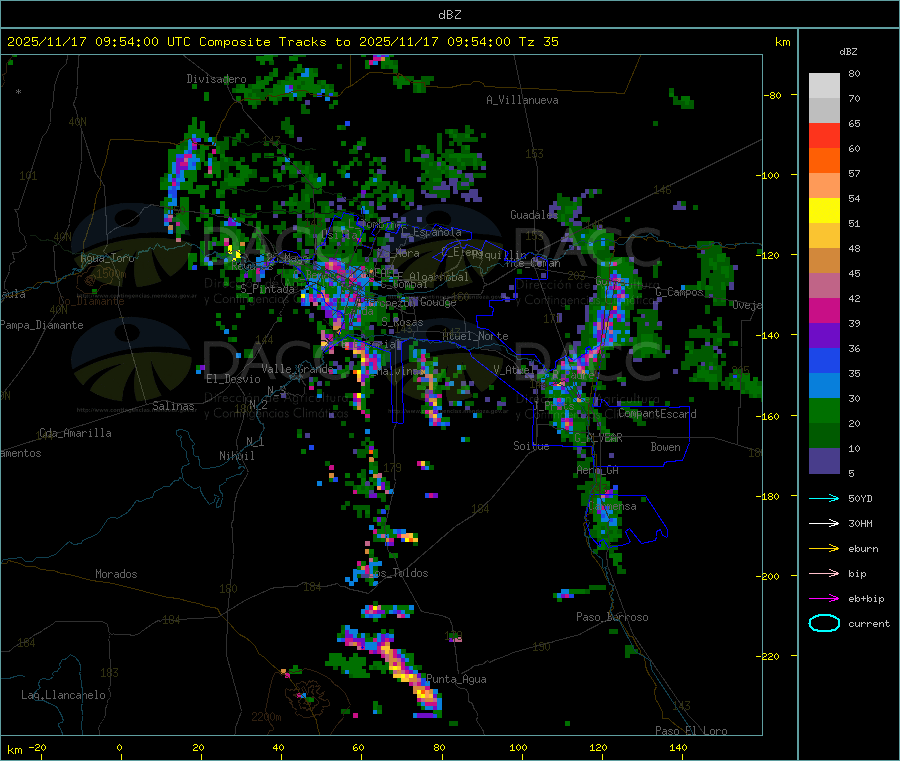Viewport: 900px width, 761px height.
Task: Click the G_Campos location label
Action: (x=679, y=292)
